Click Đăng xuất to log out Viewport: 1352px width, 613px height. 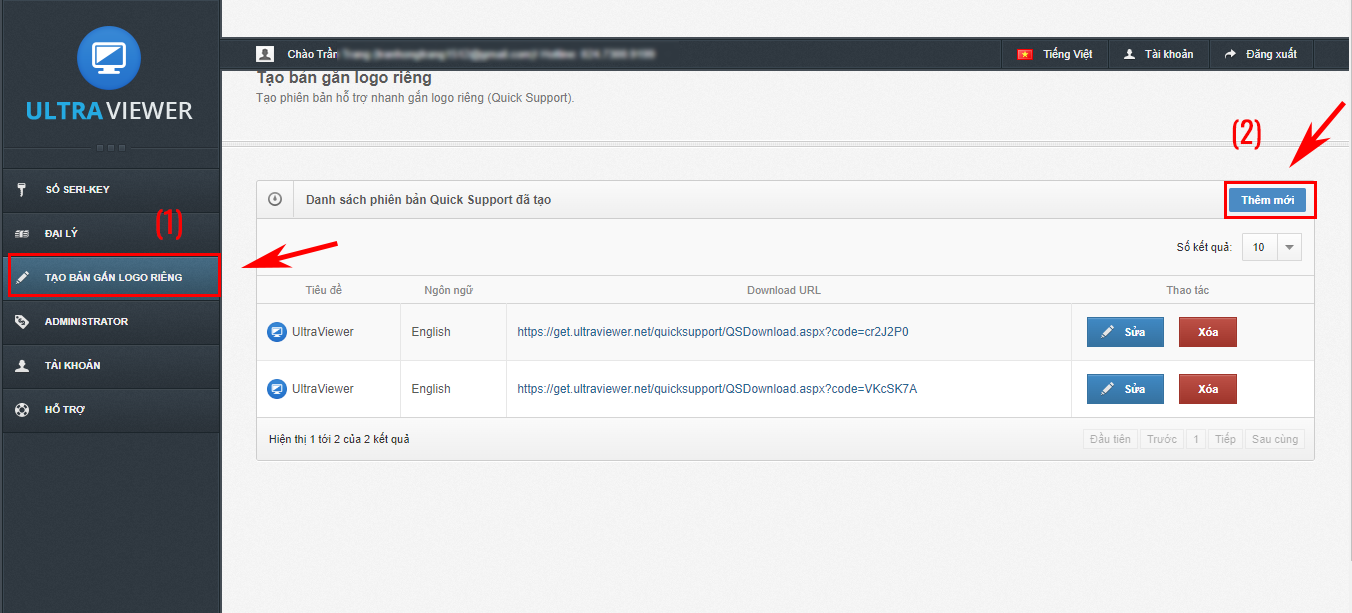point(1260,54)
